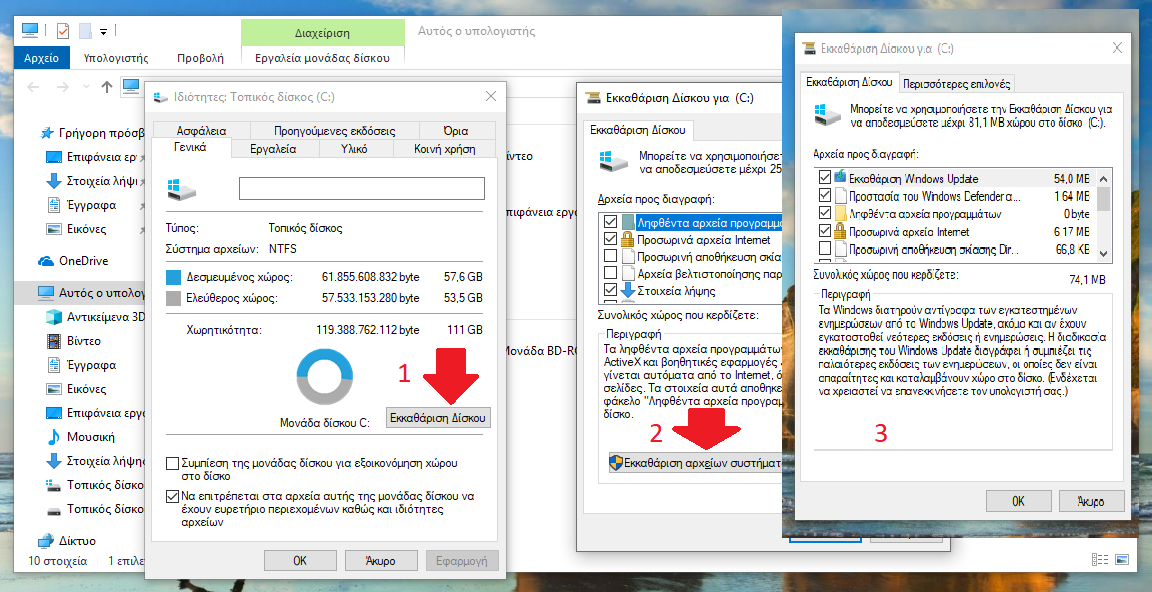
Task: Check the 66,8 KB Προσωρινή αποθήκευση σκίασης checkbox
Action: (824, 249)
